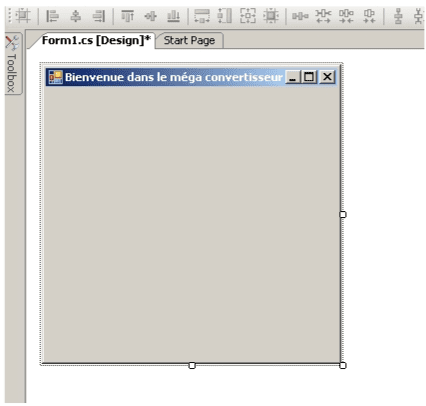The image size is (426, 406).
Task: Click Decrease Horizontal Spacing icon
Action: tap(346, 16)
